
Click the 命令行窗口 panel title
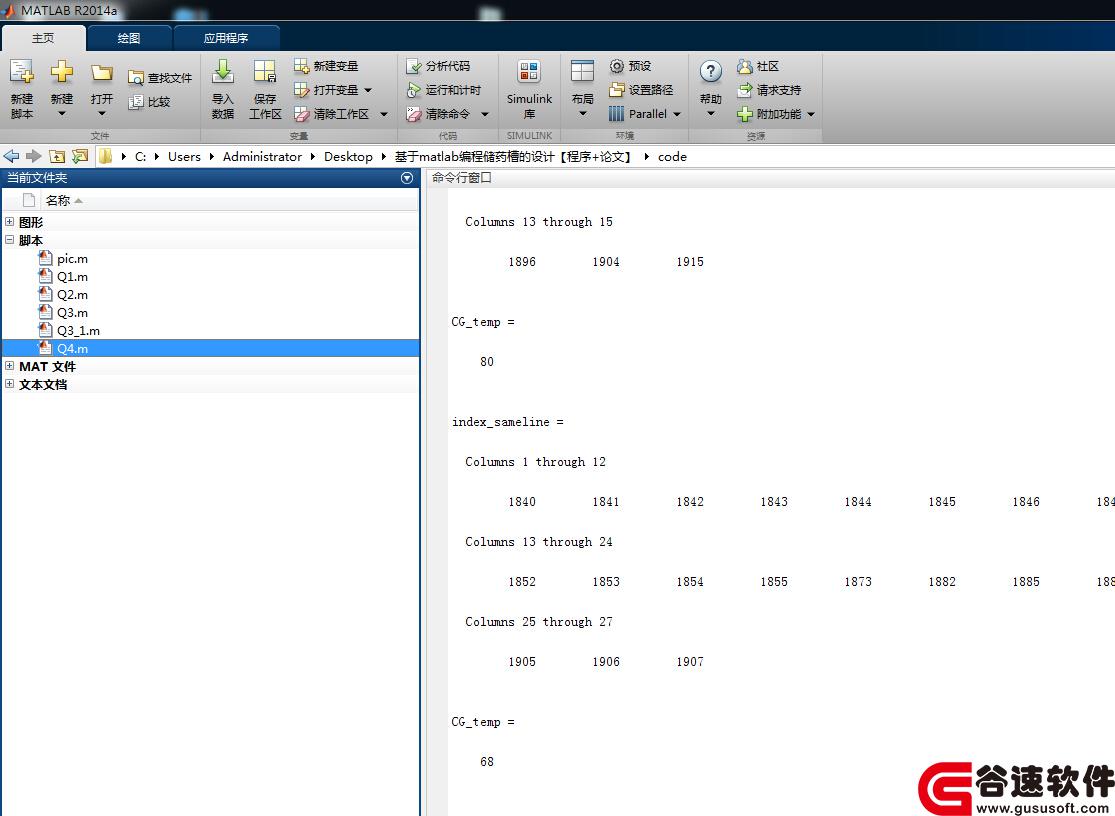(x=462, y=178)
